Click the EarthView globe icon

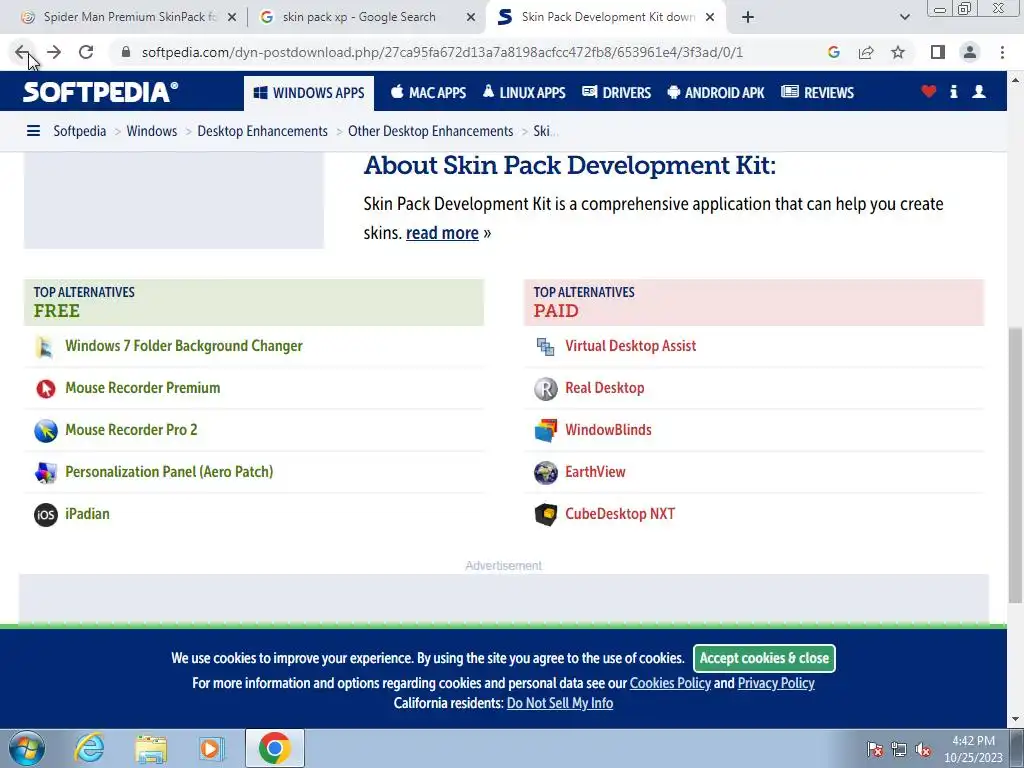coord(545,472)
